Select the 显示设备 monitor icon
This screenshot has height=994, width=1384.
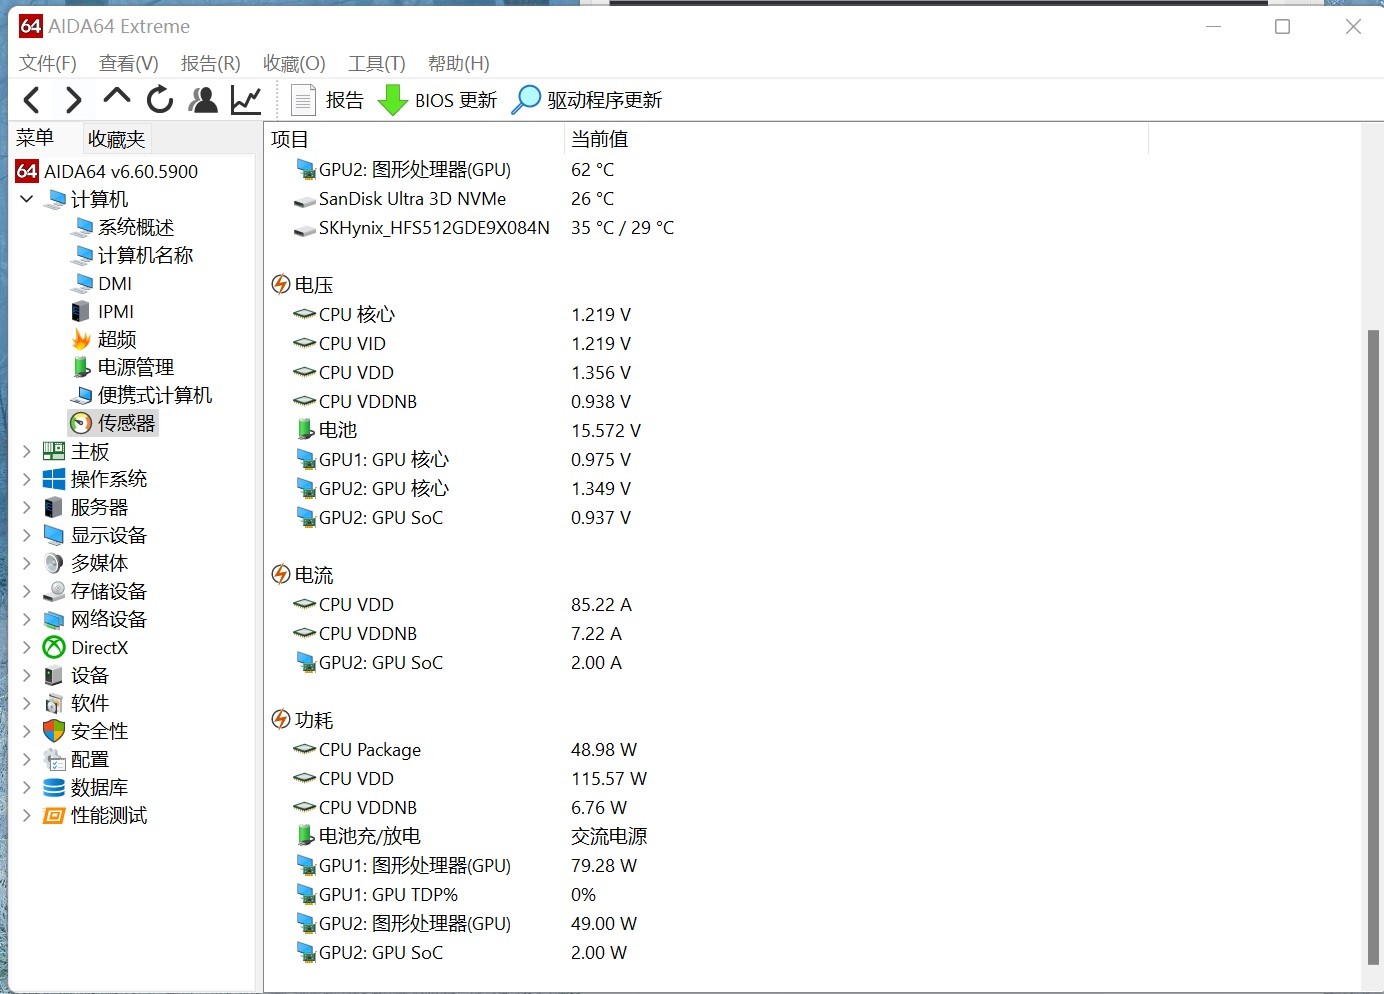click(54, 535)
